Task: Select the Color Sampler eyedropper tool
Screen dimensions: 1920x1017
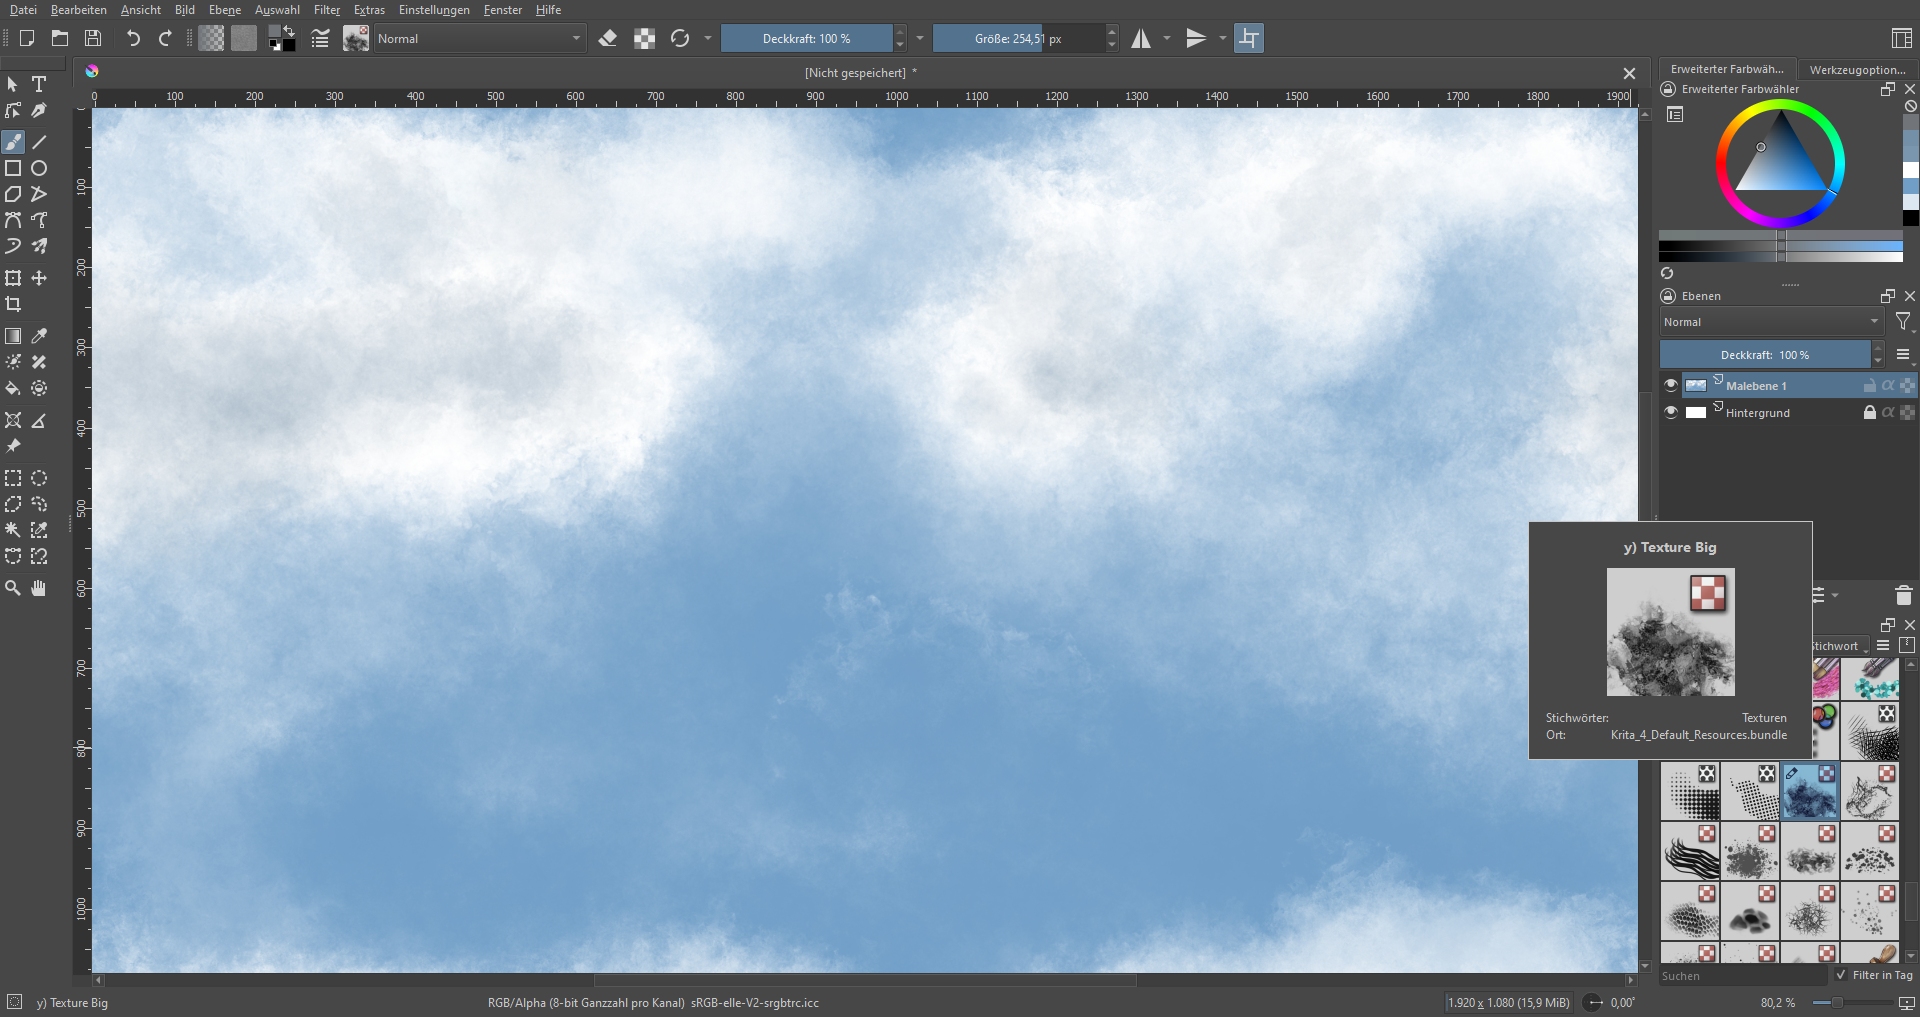Action: [39, 336]
